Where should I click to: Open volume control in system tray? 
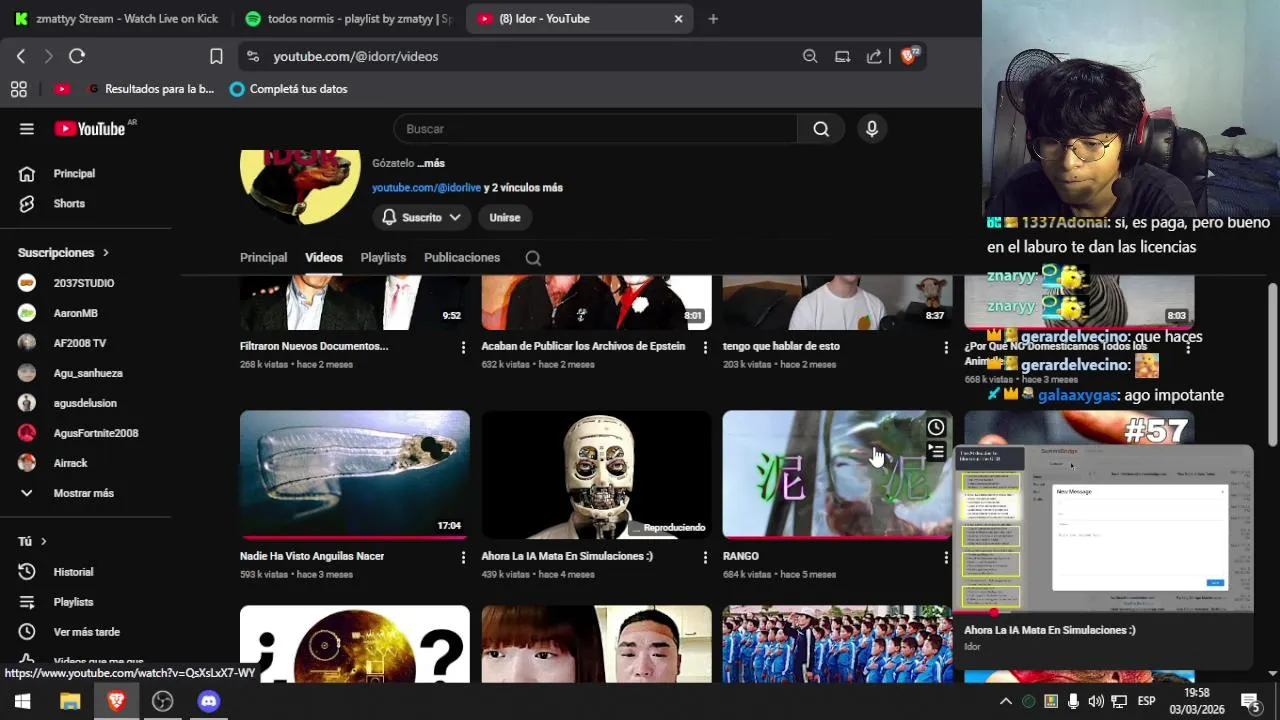1096,701
